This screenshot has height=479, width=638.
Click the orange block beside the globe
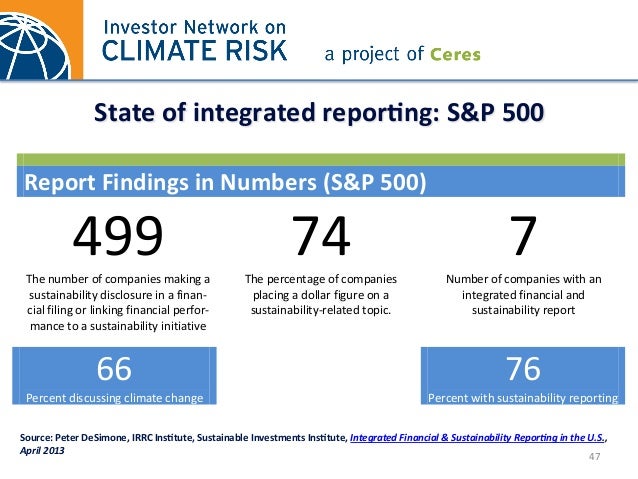(77, 39)
